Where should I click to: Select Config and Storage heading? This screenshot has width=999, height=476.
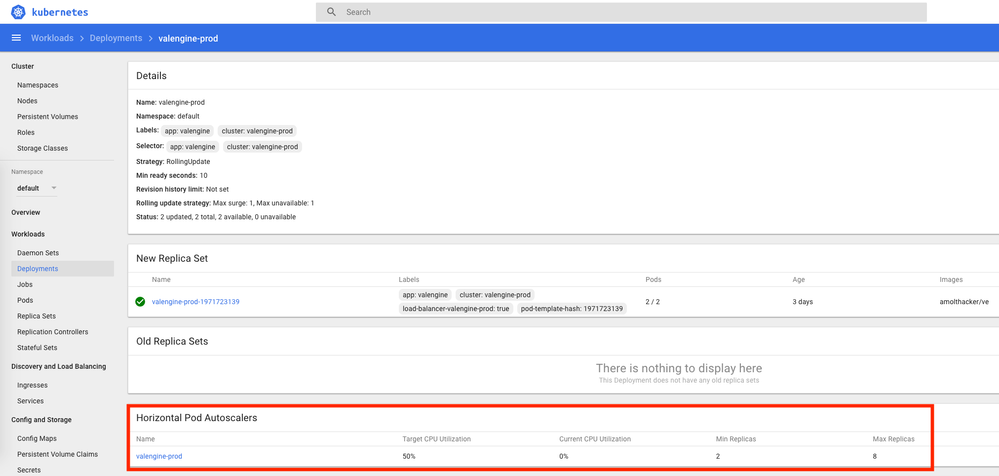tap(41, 420)
